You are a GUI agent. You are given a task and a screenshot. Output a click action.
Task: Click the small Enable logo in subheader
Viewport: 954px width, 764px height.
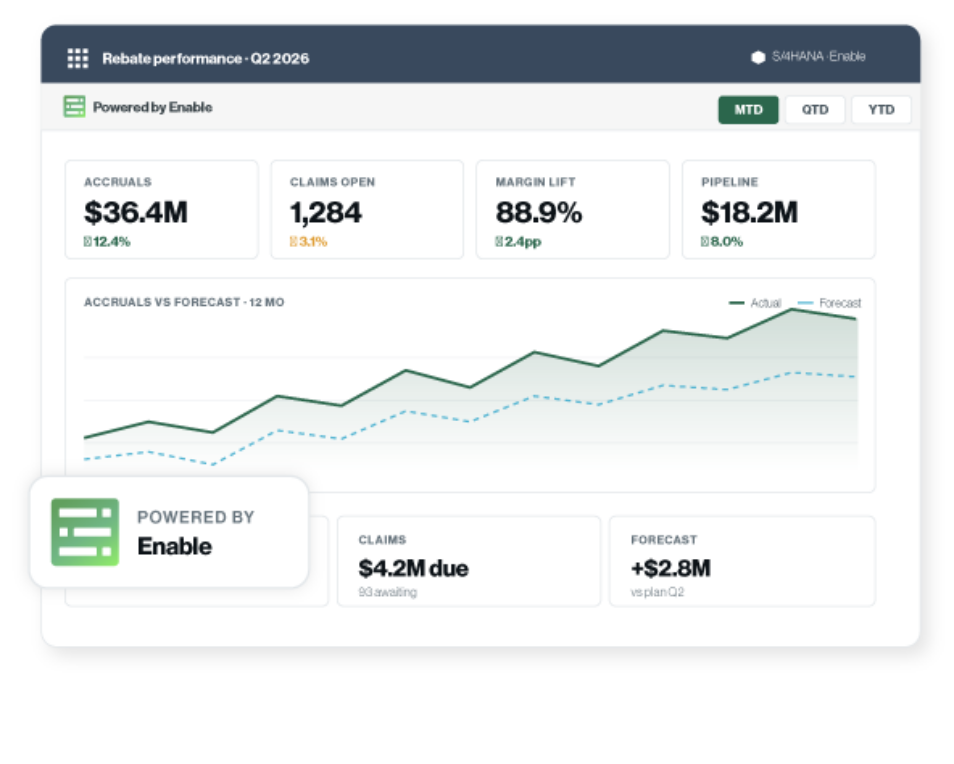pyautogui.click(x=74, y=106)
